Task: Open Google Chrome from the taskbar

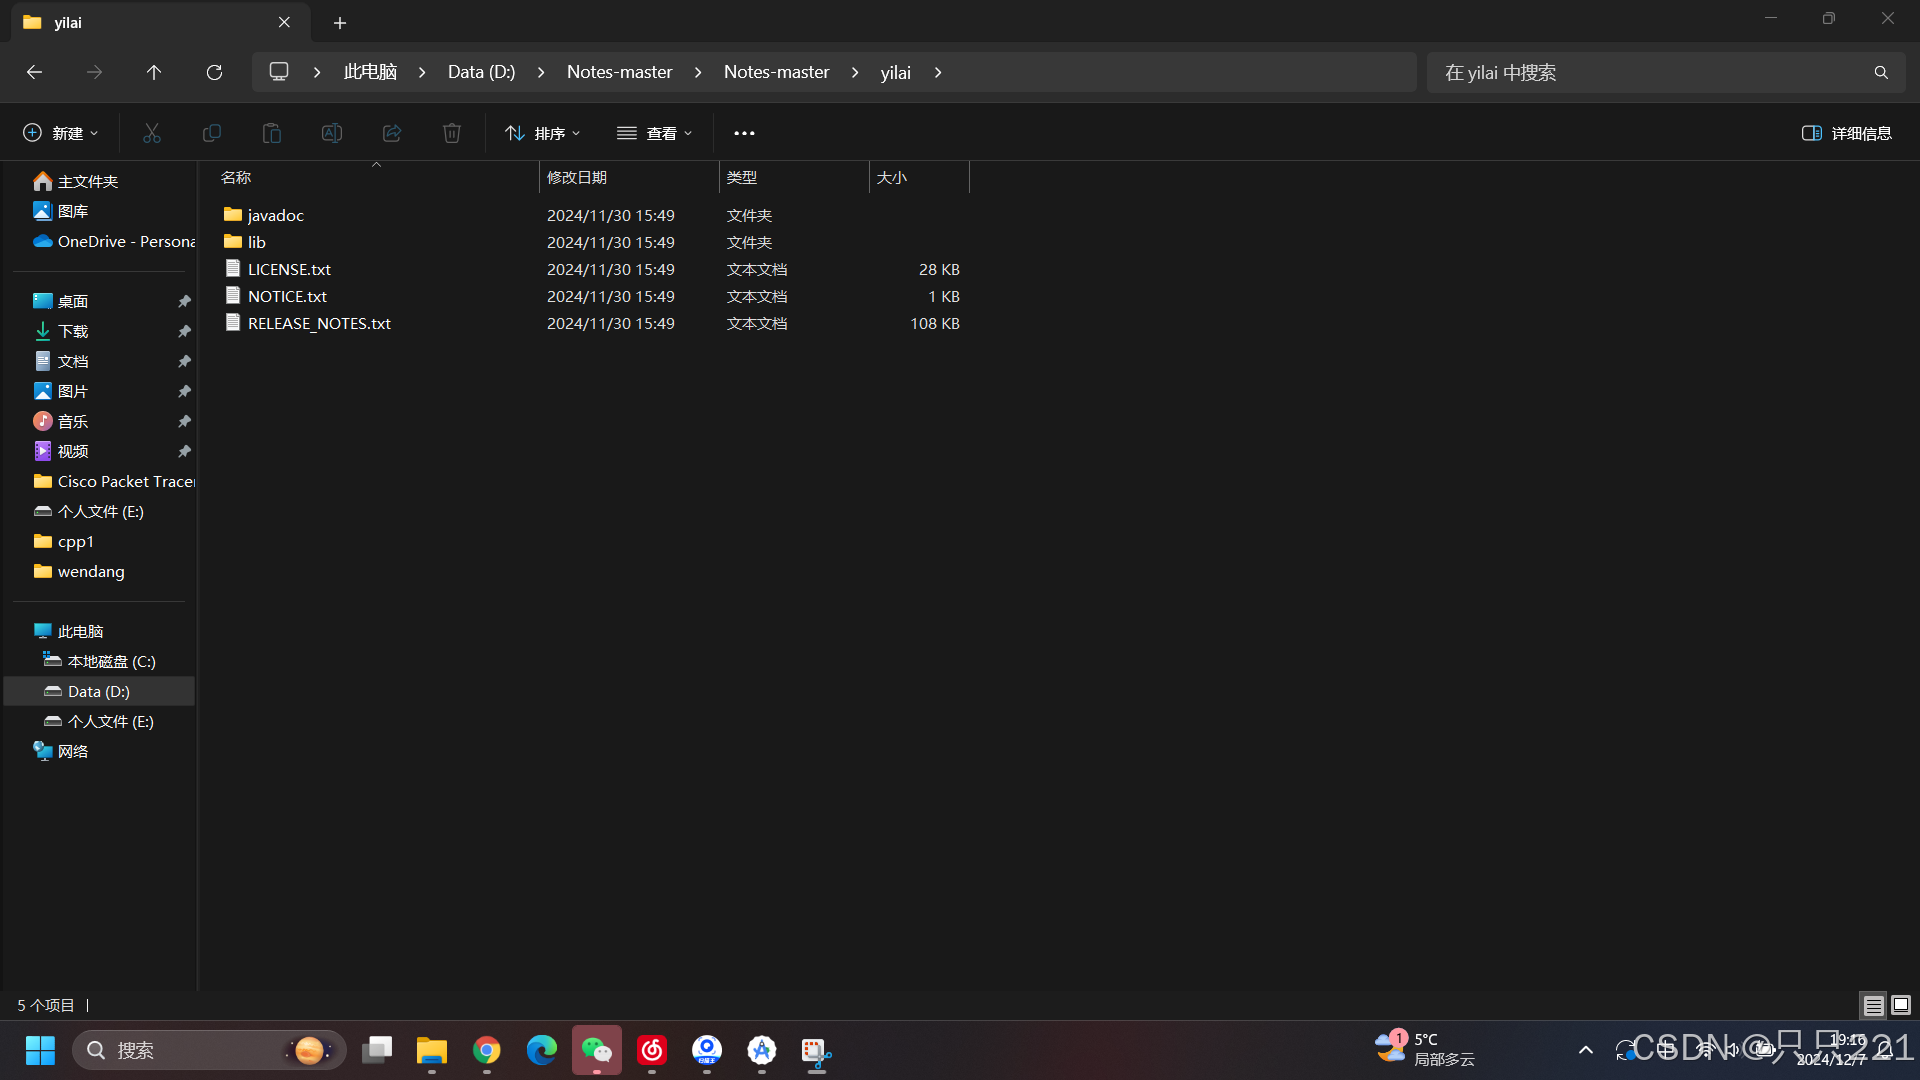Action: (487, 1050)
